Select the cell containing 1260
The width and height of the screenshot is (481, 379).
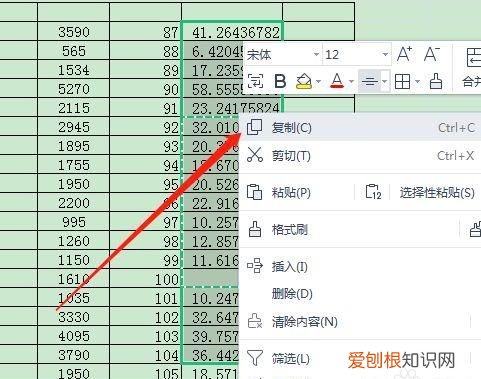point(74,241)
